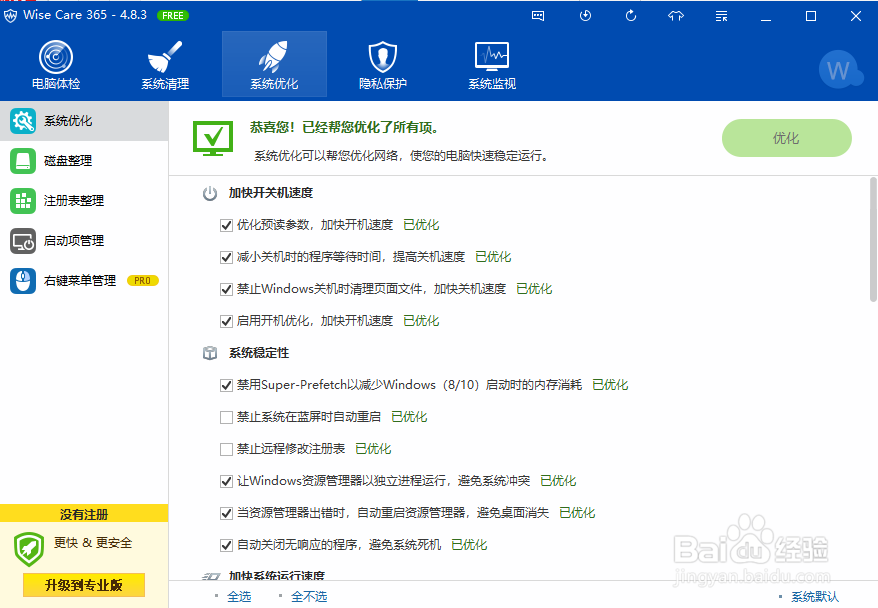Click 更快 & 更安全 text

click(x=93, y=542)
